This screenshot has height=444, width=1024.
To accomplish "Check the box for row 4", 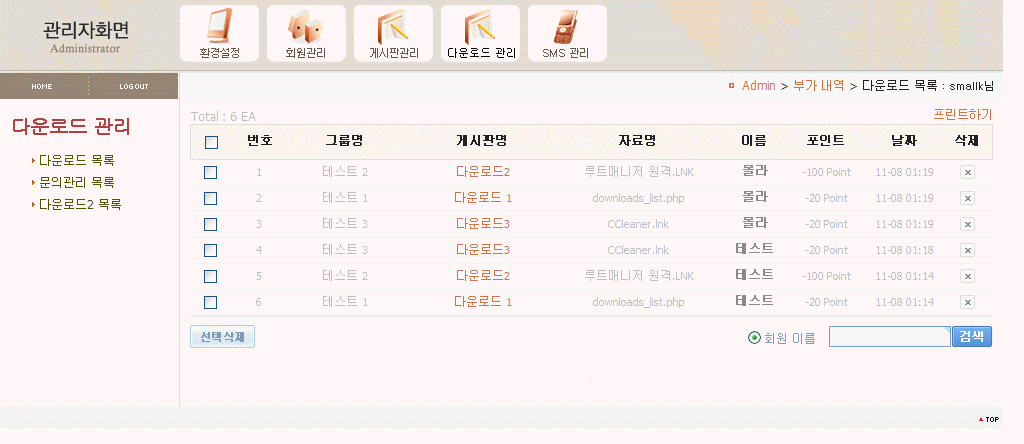I will coord(210,250).
